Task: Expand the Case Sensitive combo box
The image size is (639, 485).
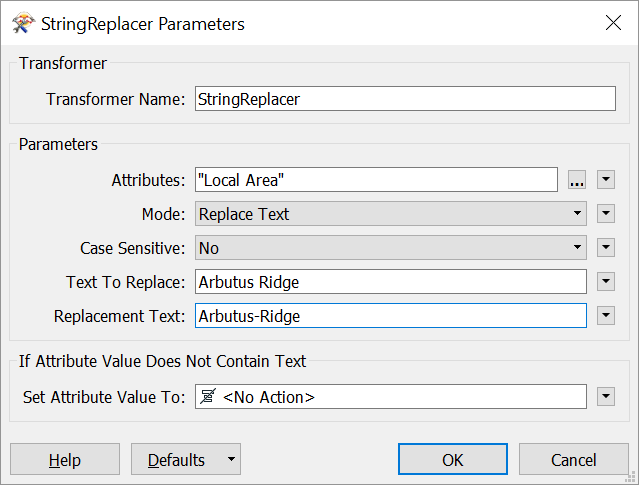Action: (x=391, y=247)
